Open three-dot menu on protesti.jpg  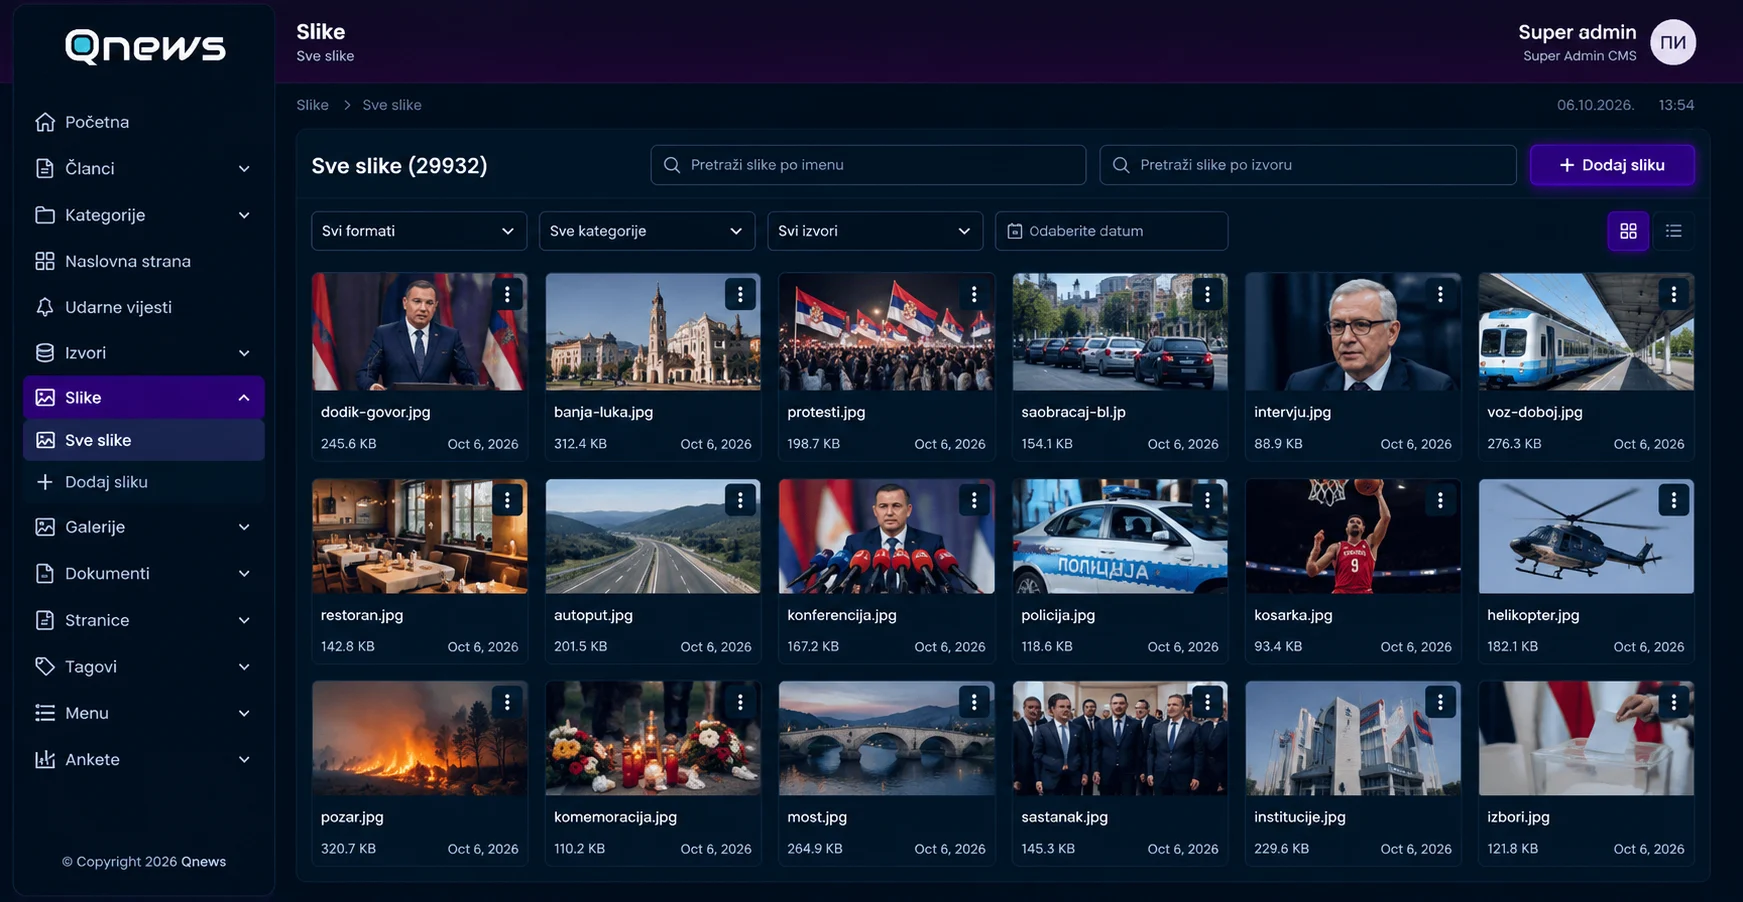click(974, 294)
